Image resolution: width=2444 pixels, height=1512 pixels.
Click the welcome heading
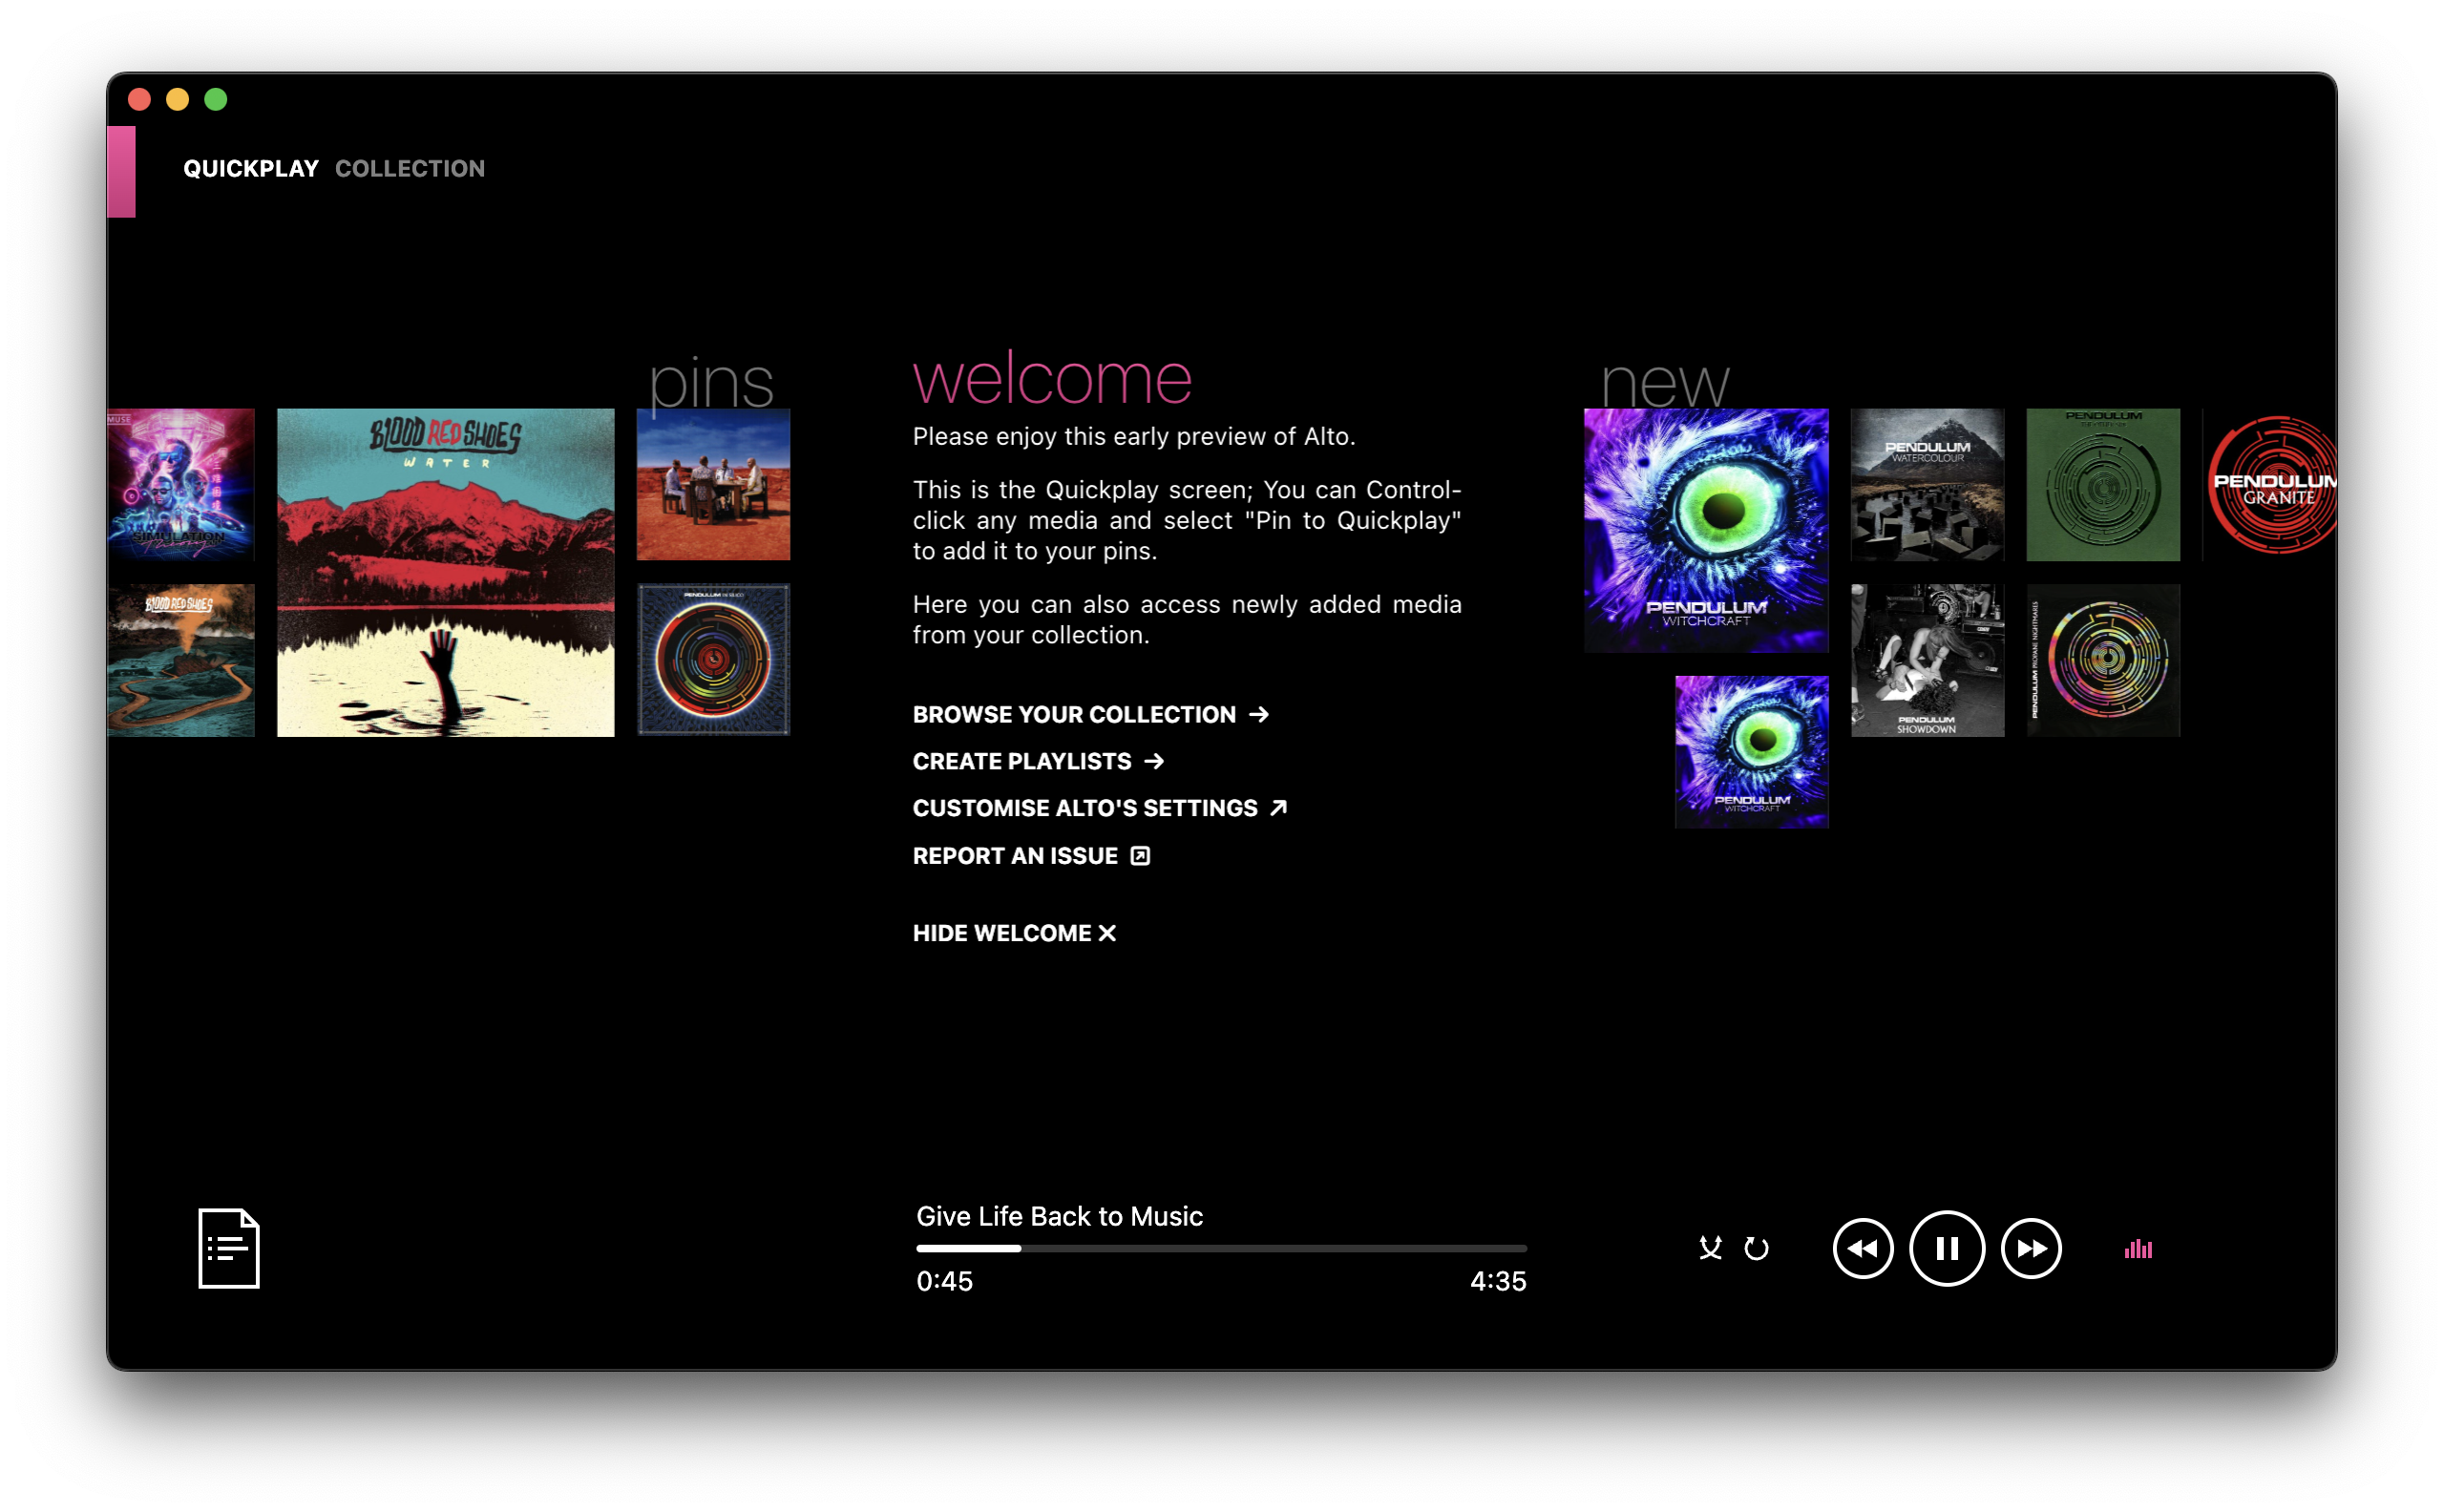coord(1052,378)
